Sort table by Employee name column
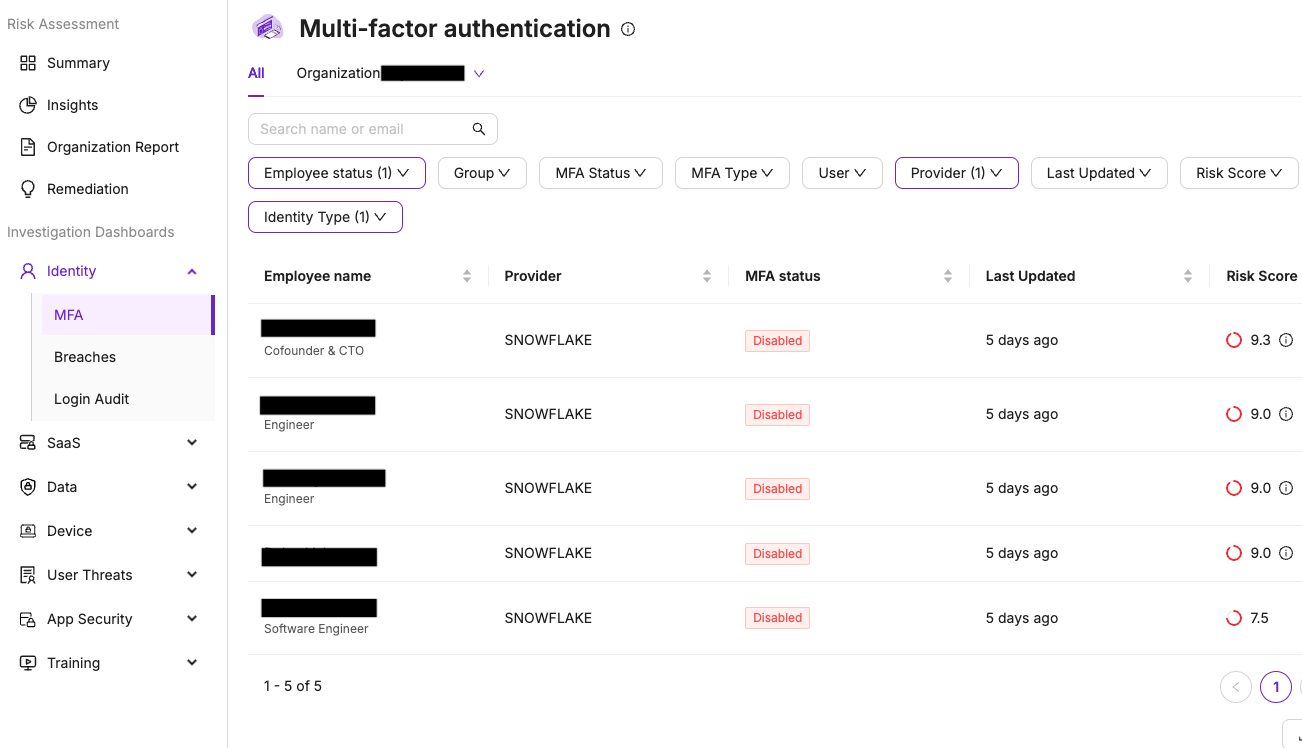This screenshot has height=748, width=1302. coord(466,276)
